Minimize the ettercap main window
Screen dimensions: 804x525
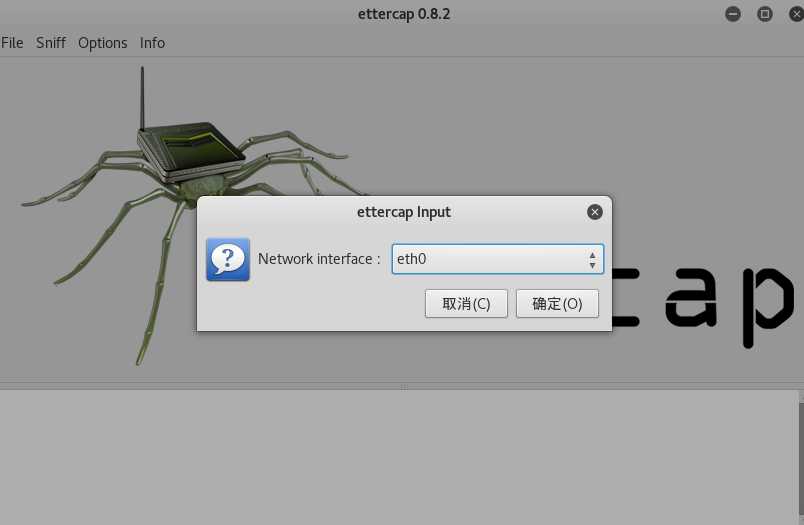733,14
